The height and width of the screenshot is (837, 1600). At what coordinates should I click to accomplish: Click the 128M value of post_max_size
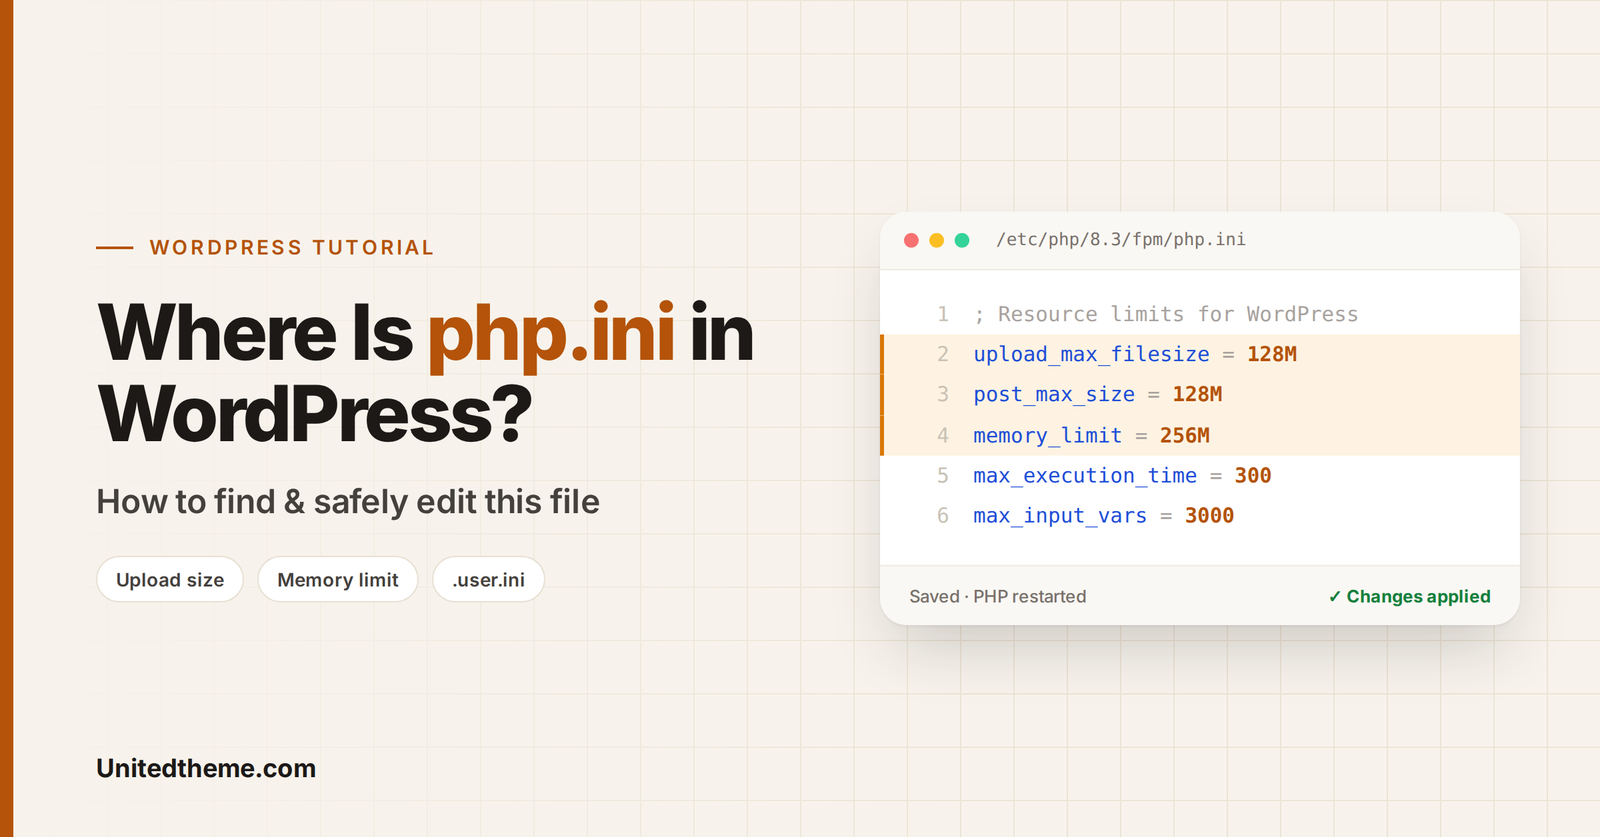coord(1197,395)
